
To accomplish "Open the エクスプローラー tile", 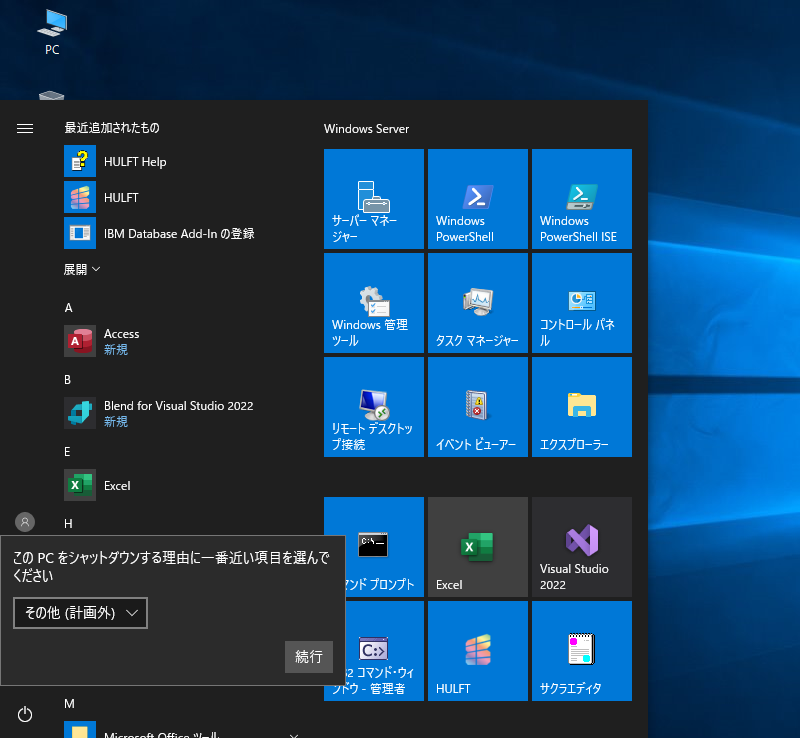I will [x=582, y=407].
